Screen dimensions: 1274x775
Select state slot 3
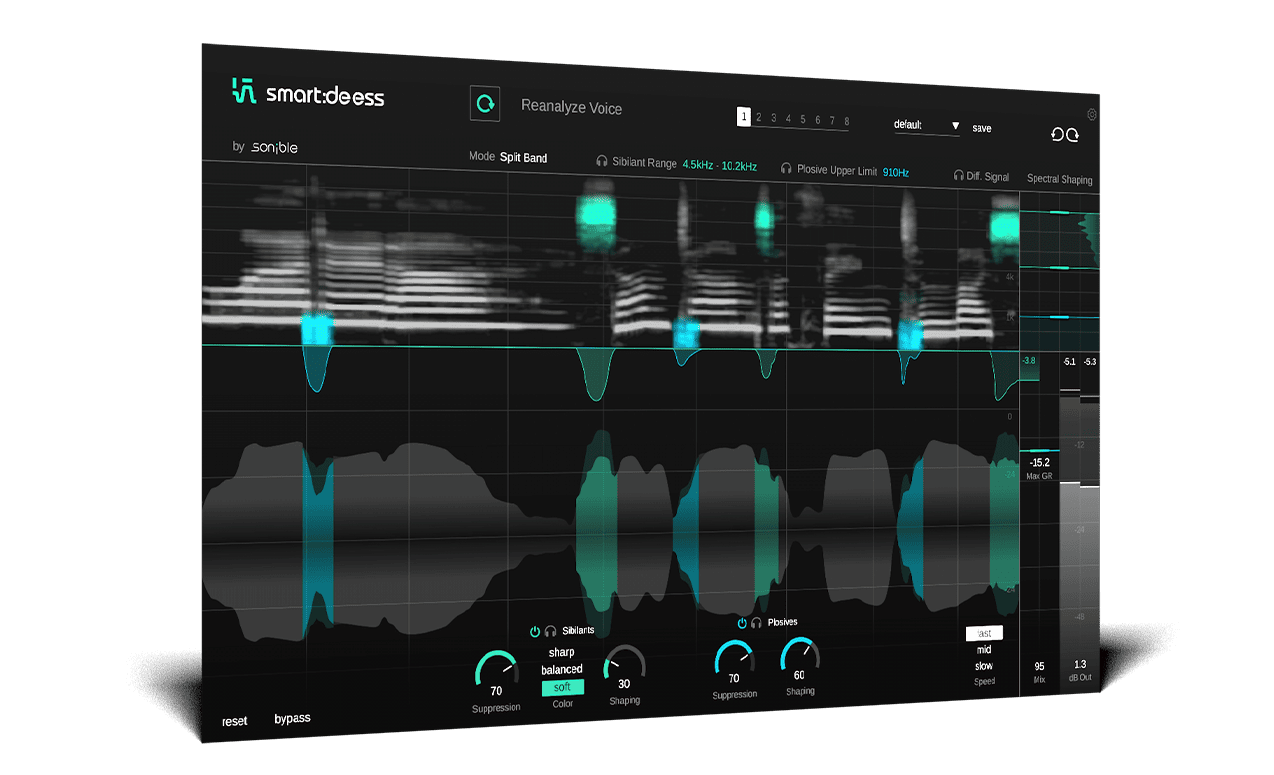(x=773, y=118)
